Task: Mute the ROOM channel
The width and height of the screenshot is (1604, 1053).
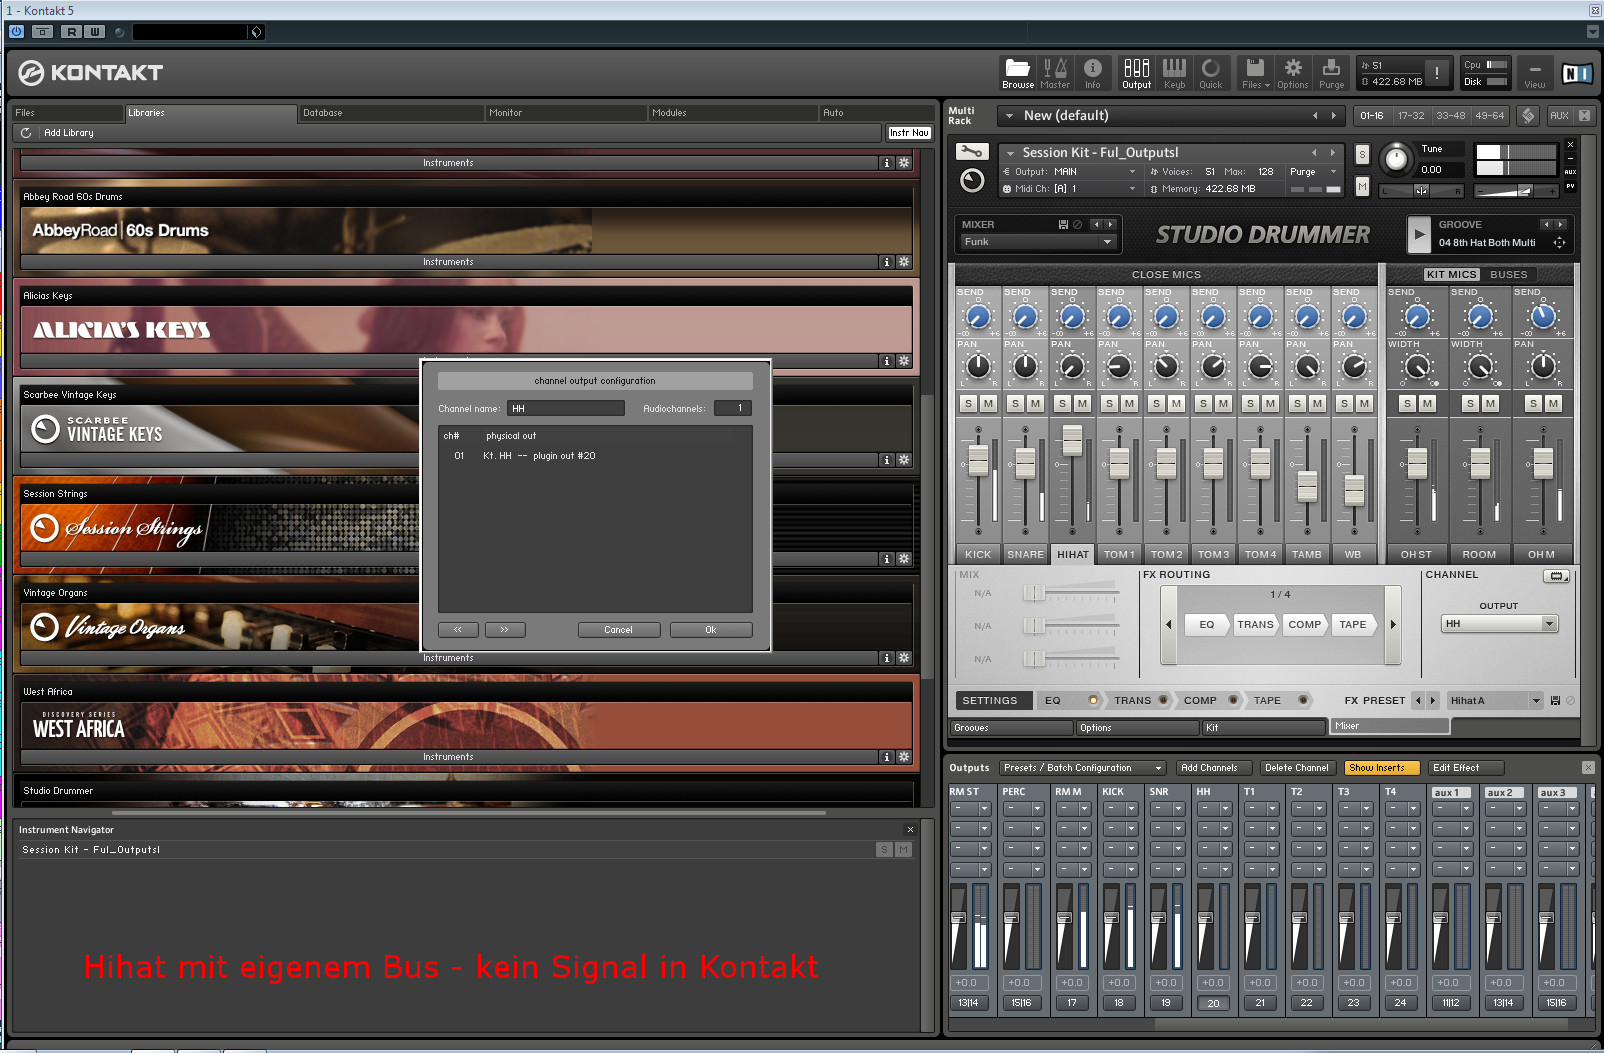Action: coord(1490,404)
